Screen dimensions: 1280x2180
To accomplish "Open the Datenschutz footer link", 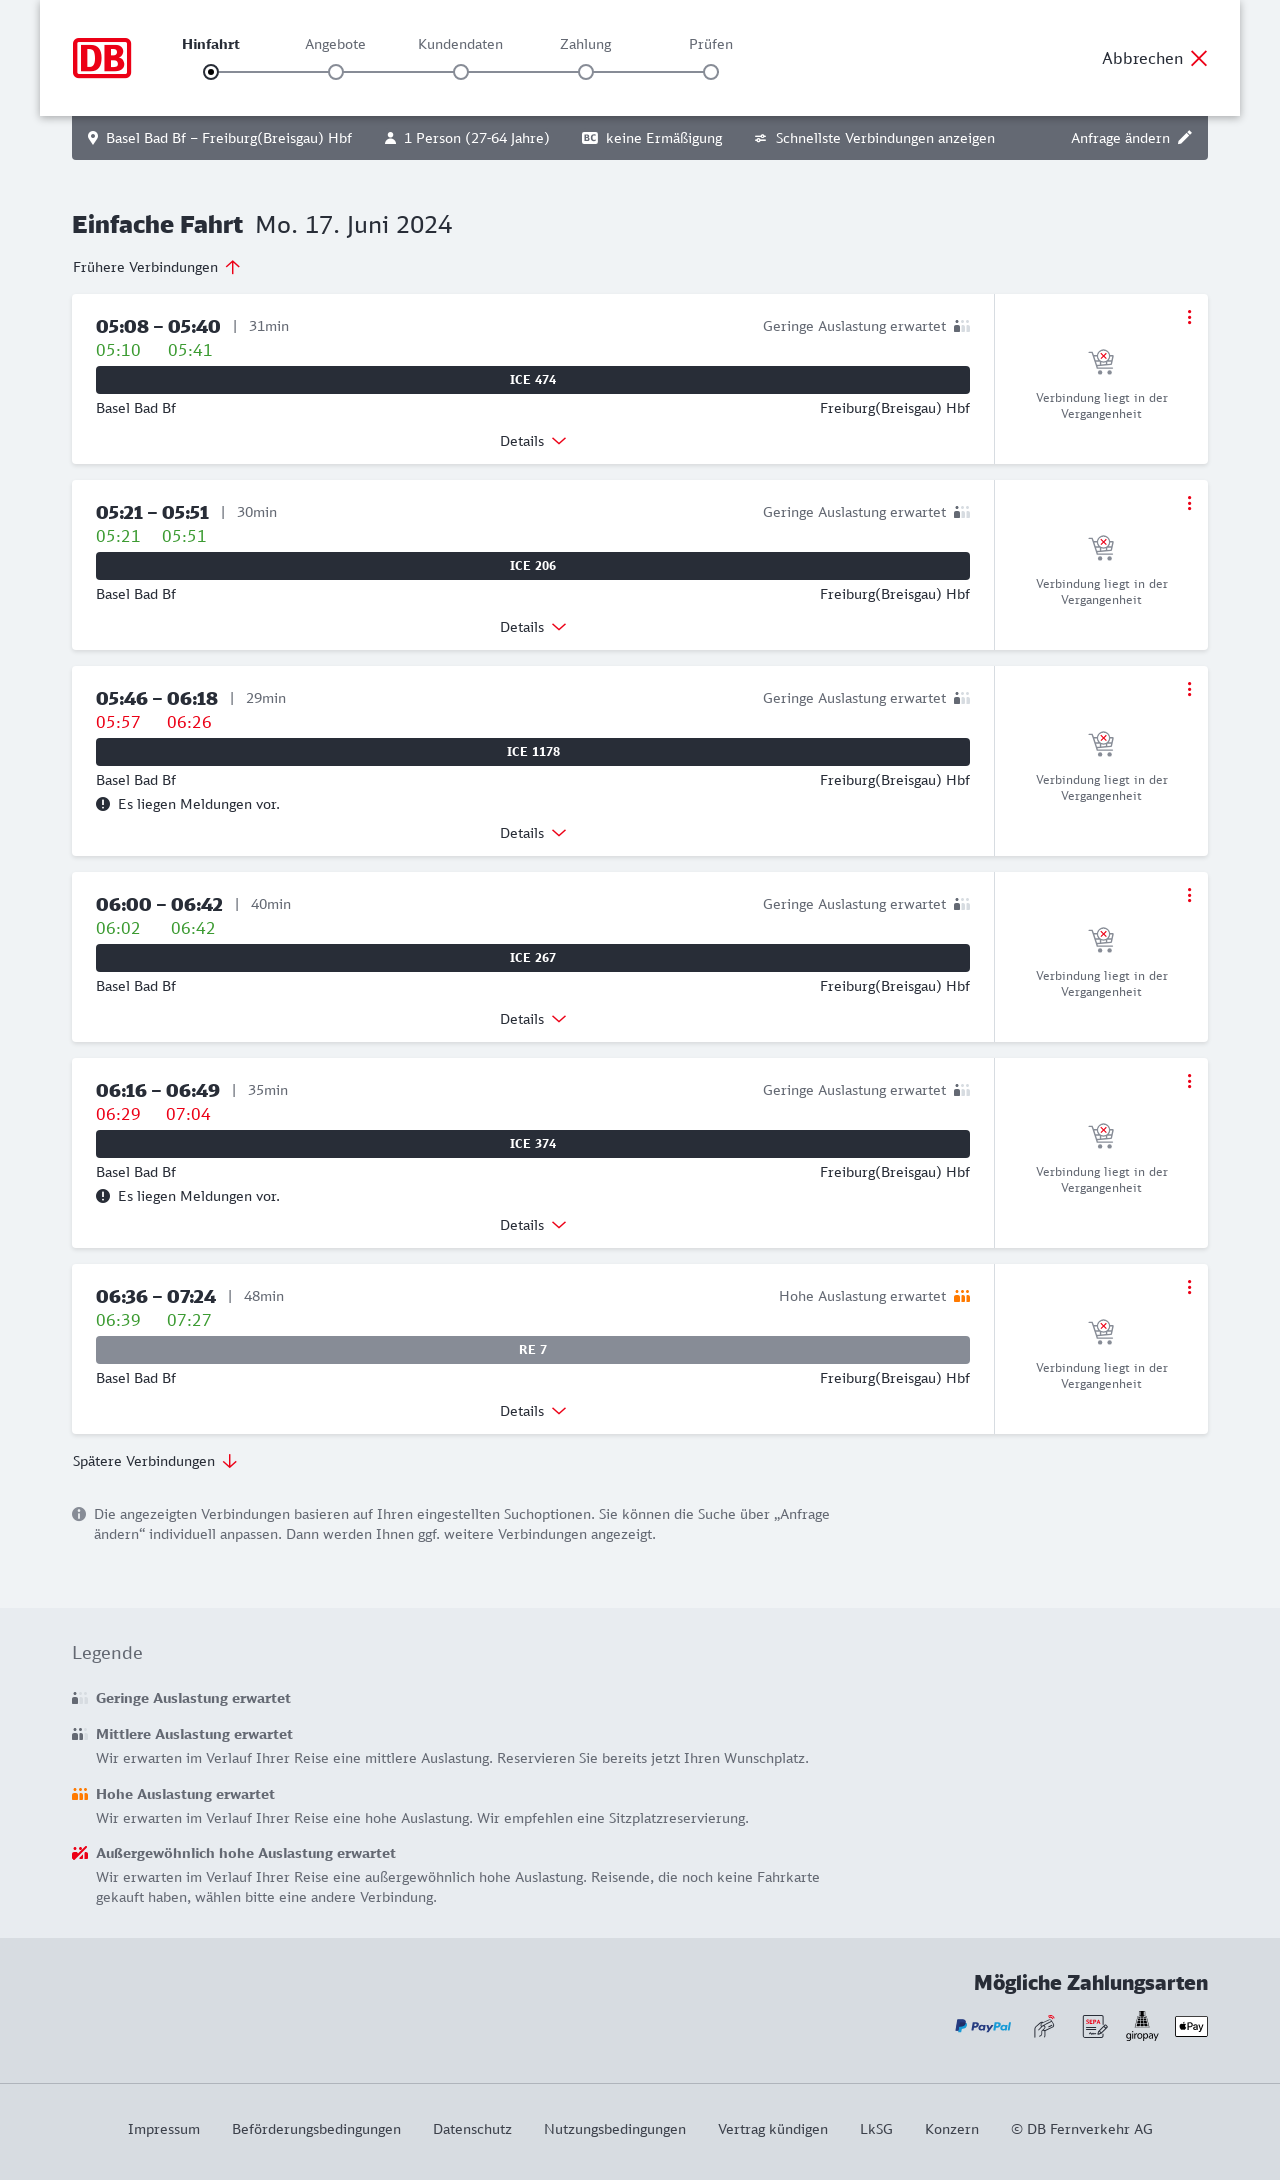I will pos(472,2129).
